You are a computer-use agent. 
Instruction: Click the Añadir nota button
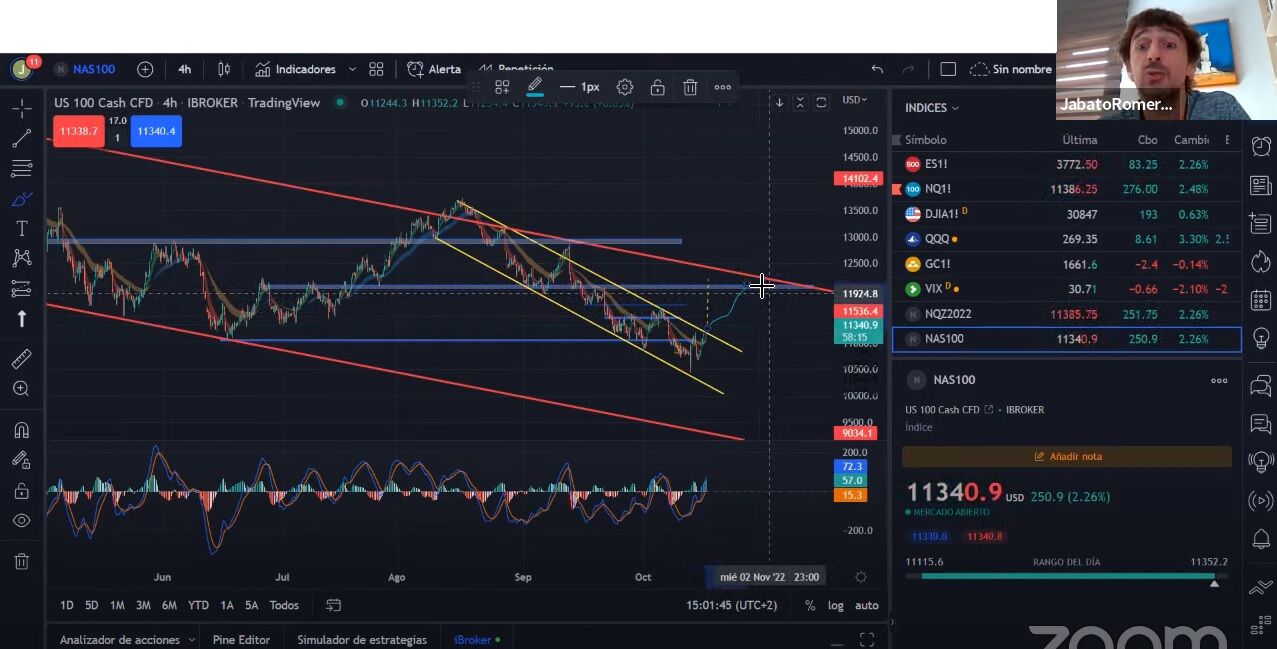click(x=1067, y=456)
